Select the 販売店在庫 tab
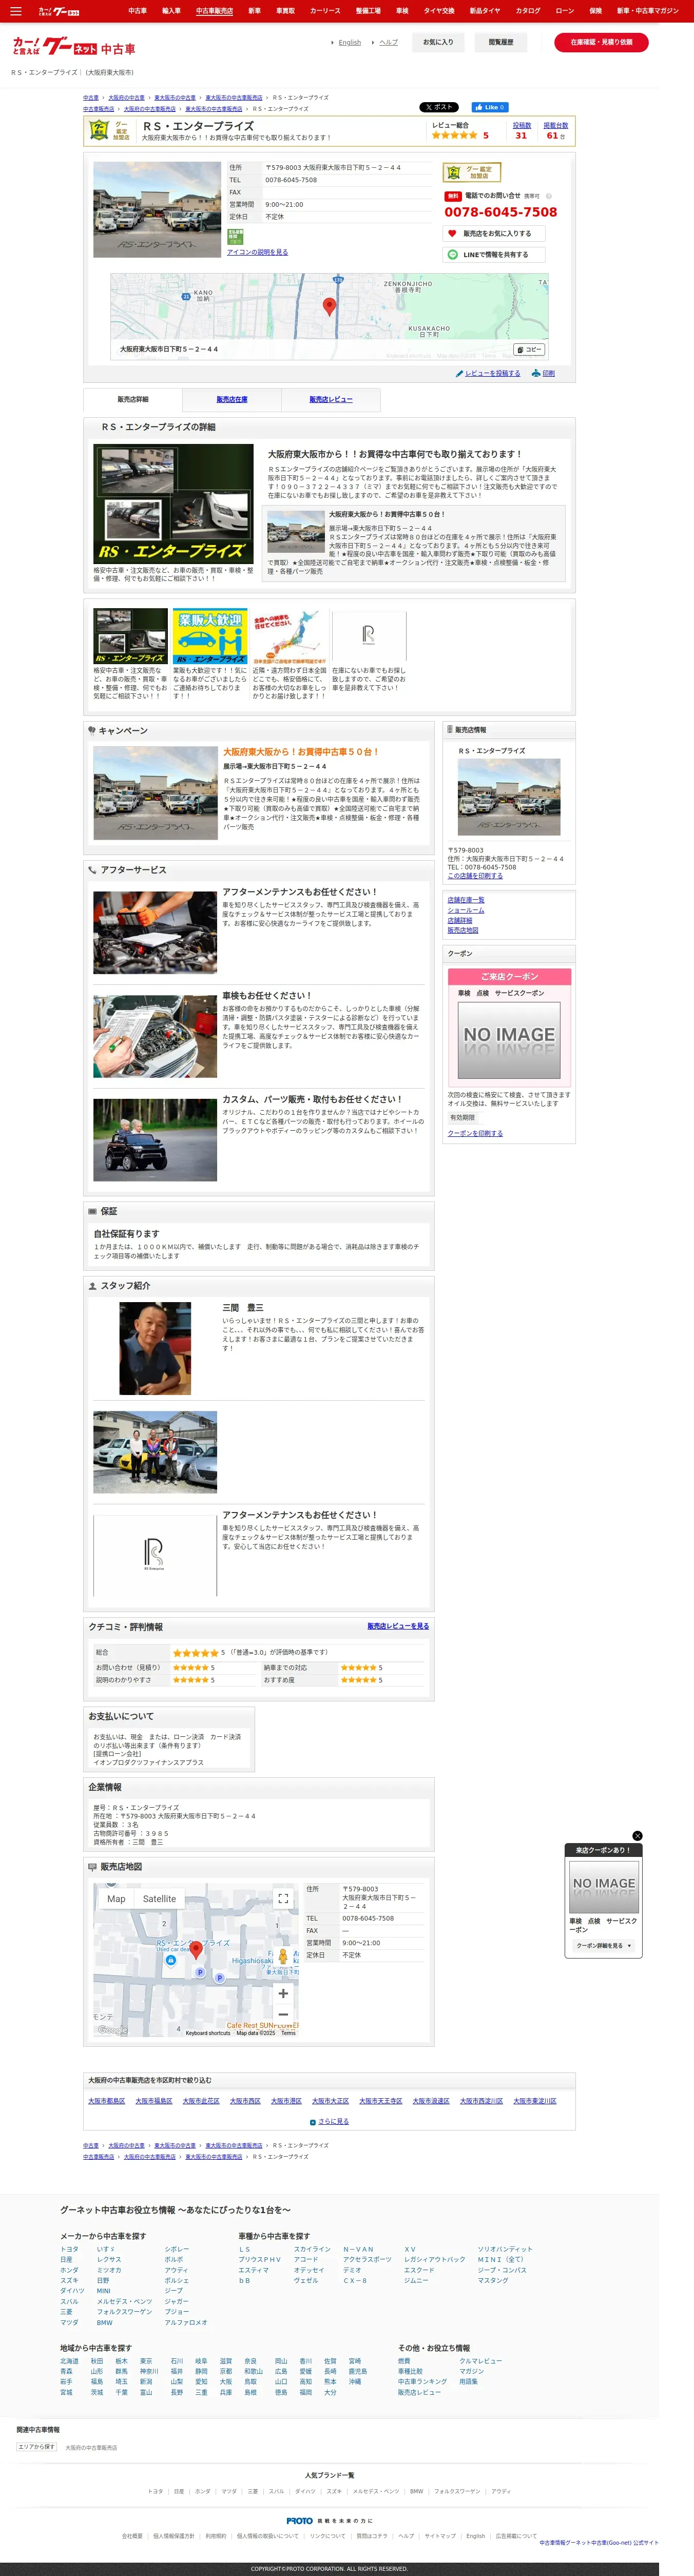Viewport: 694px width, 2576px height. pos(232,399)
